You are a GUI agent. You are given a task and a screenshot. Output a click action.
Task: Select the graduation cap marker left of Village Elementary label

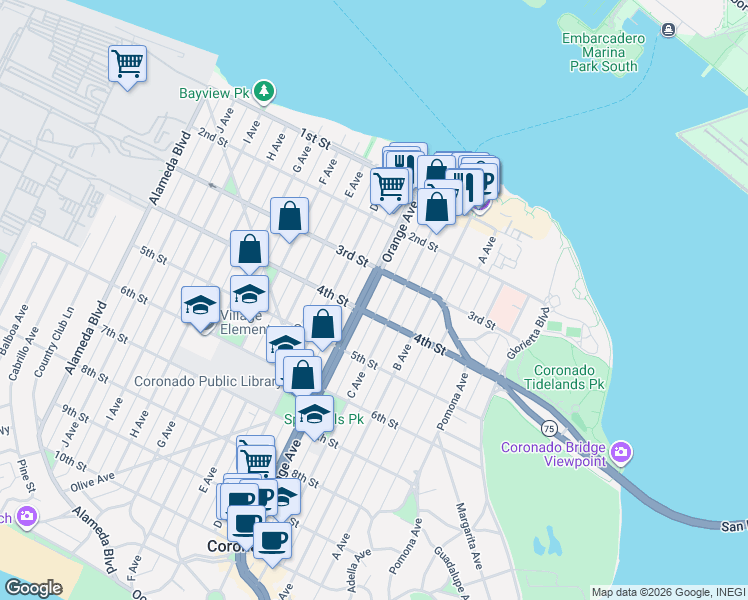[x=200, y=305]
